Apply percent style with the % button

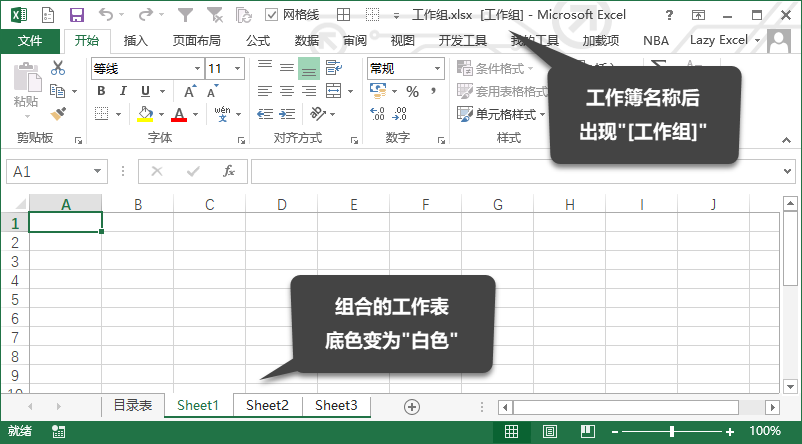[412, 91]
